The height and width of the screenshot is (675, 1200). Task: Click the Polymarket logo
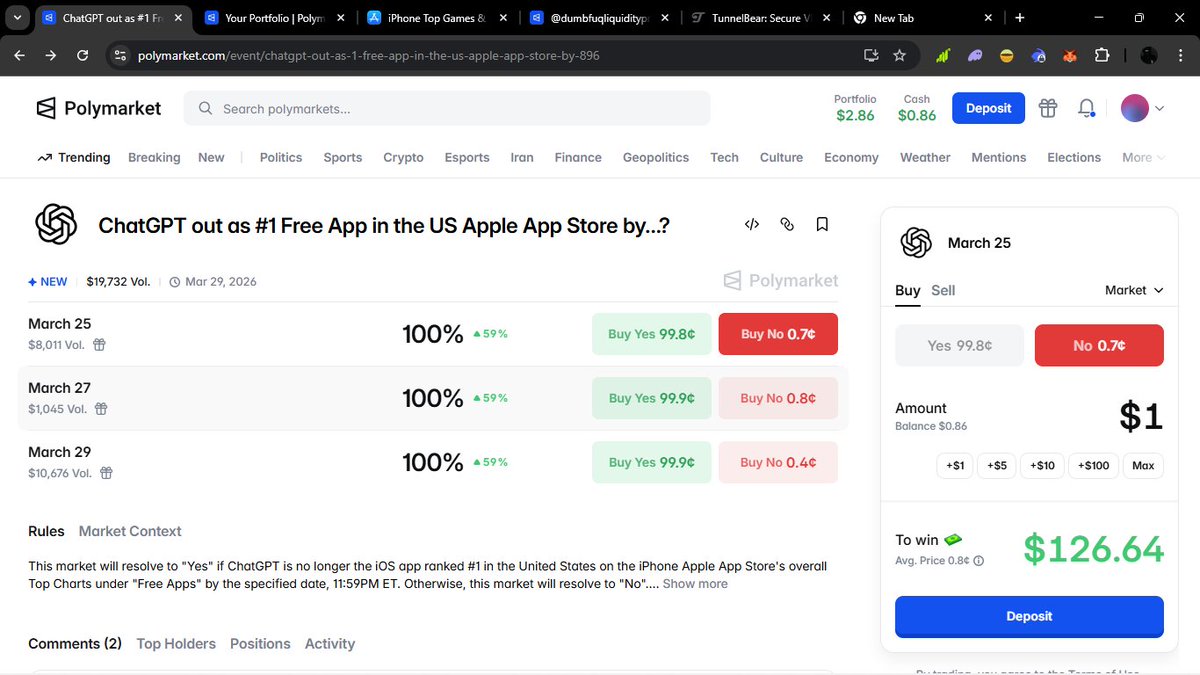pyautogui.click(x=98, y=109)
